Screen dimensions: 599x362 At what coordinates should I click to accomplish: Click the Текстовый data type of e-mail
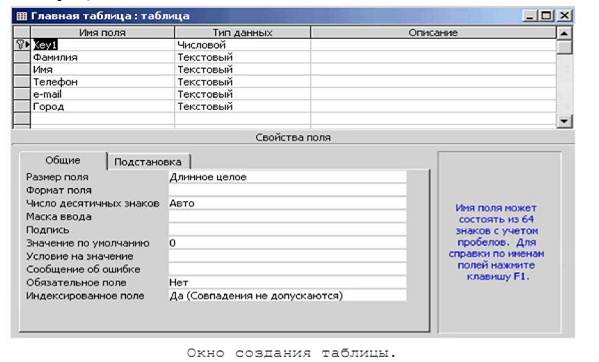(x=243, y=94)
